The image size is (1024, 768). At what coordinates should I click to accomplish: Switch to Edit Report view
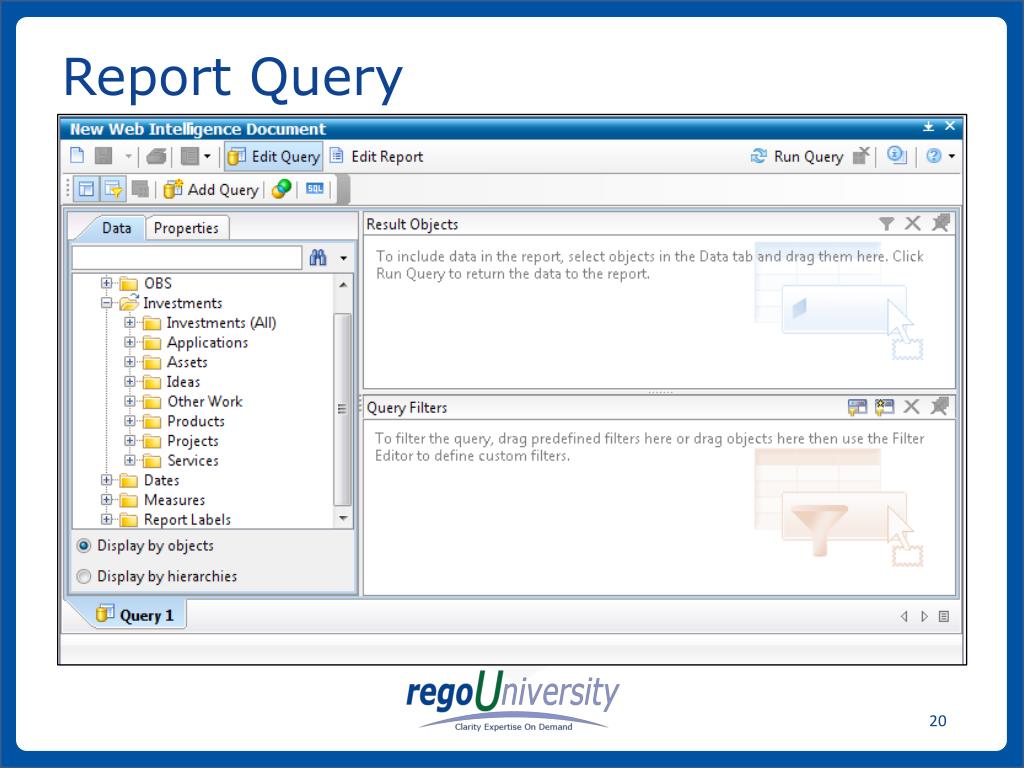376,156
